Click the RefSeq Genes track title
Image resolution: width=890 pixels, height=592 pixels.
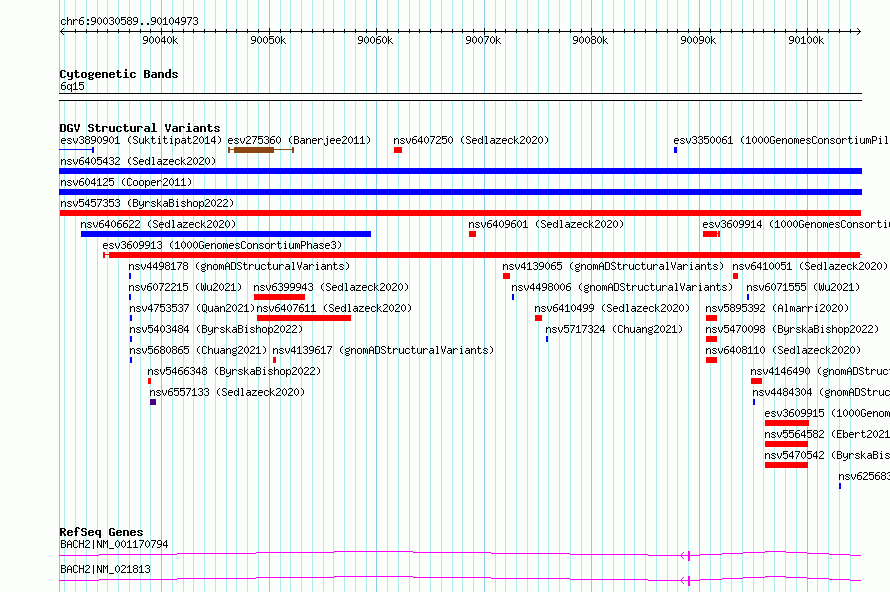pyautogui.click(x=101, y=532)
